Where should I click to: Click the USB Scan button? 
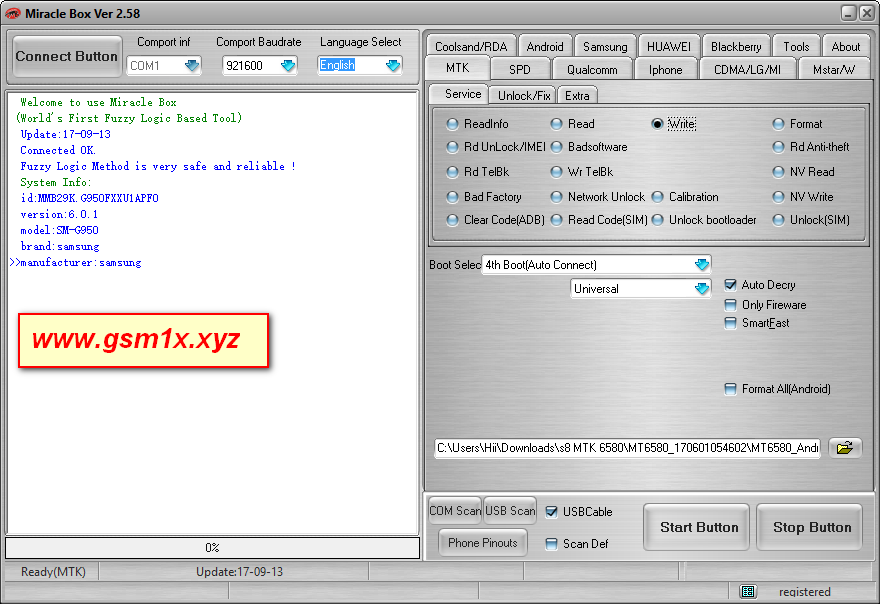click(510, 511)
